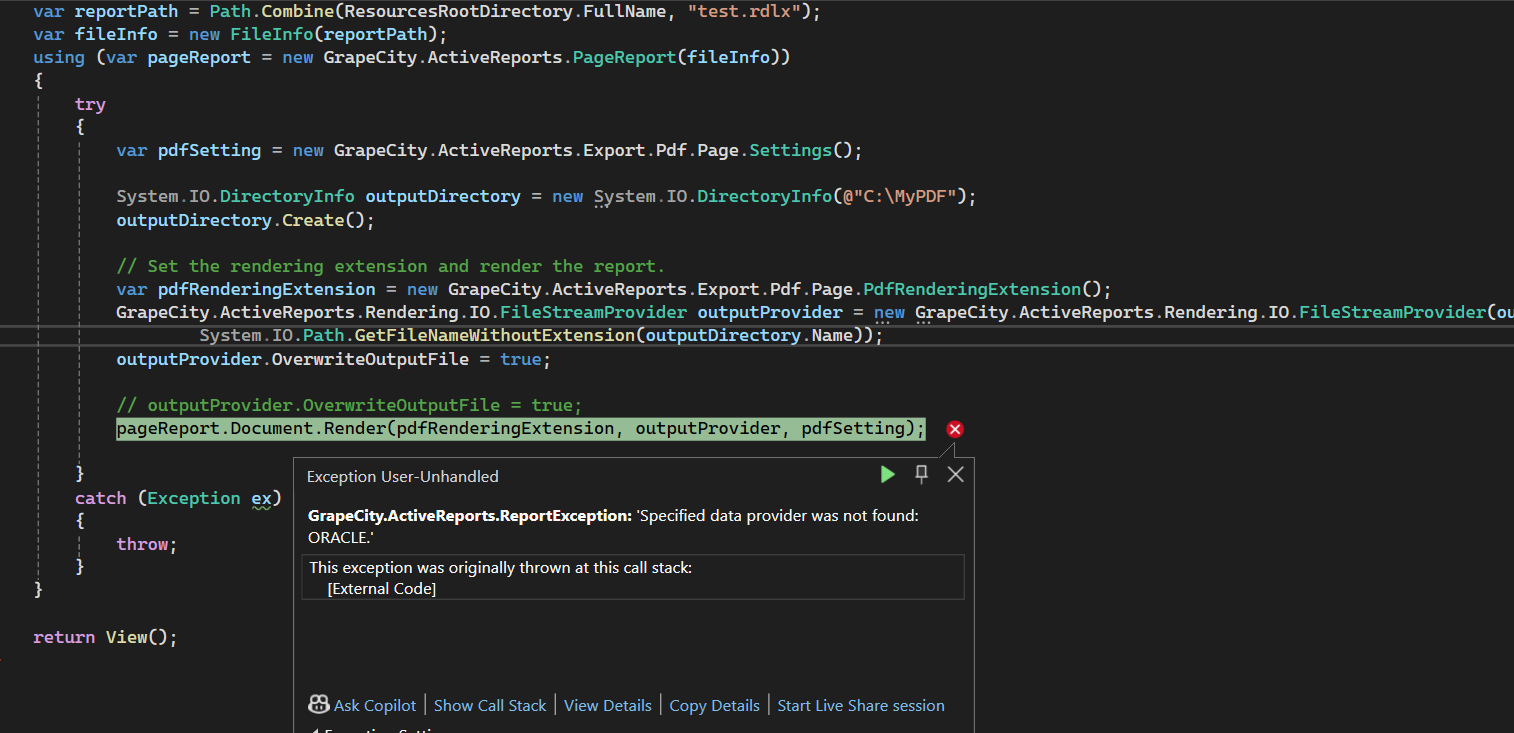Screen dimensions: 1514x733
Task: Click the Copilot icon beside Ask Copilot
Action: (x=319, y=705)
